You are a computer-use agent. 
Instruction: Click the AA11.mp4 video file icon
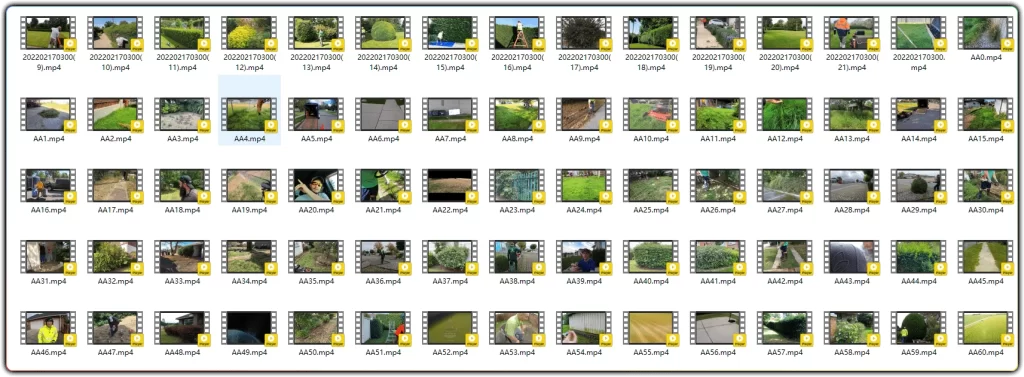[718, 115]
